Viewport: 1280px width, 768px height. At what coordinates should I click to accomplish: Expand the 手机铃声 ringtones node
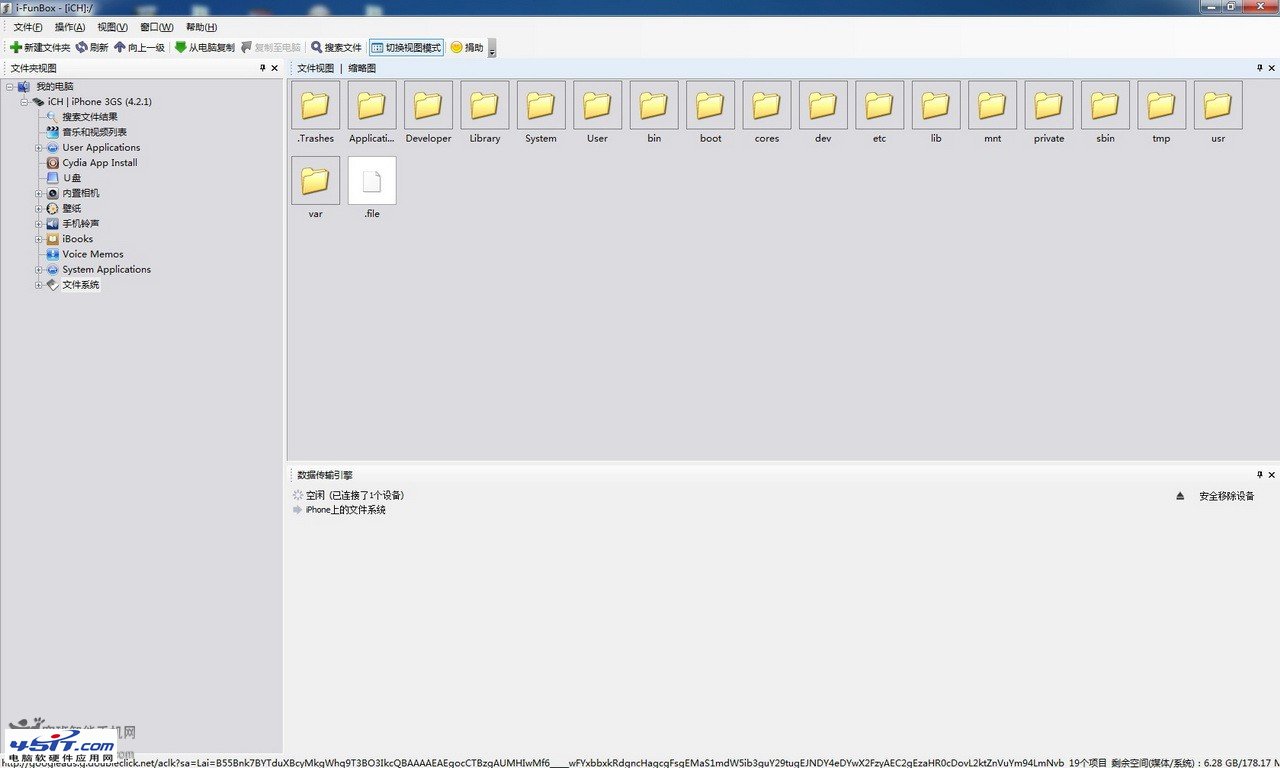(39, 224)
